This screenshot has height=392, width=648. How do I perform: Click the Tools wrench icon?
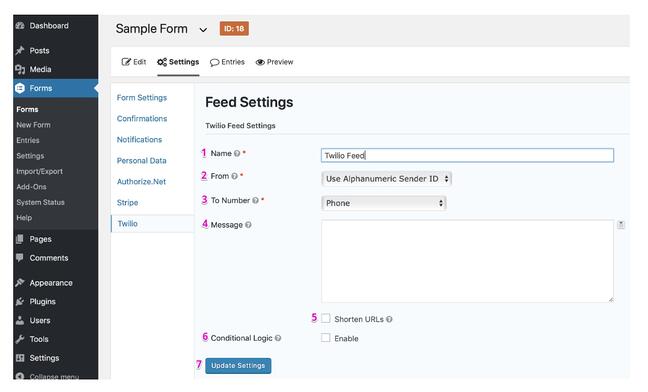[x=20, y=339]
